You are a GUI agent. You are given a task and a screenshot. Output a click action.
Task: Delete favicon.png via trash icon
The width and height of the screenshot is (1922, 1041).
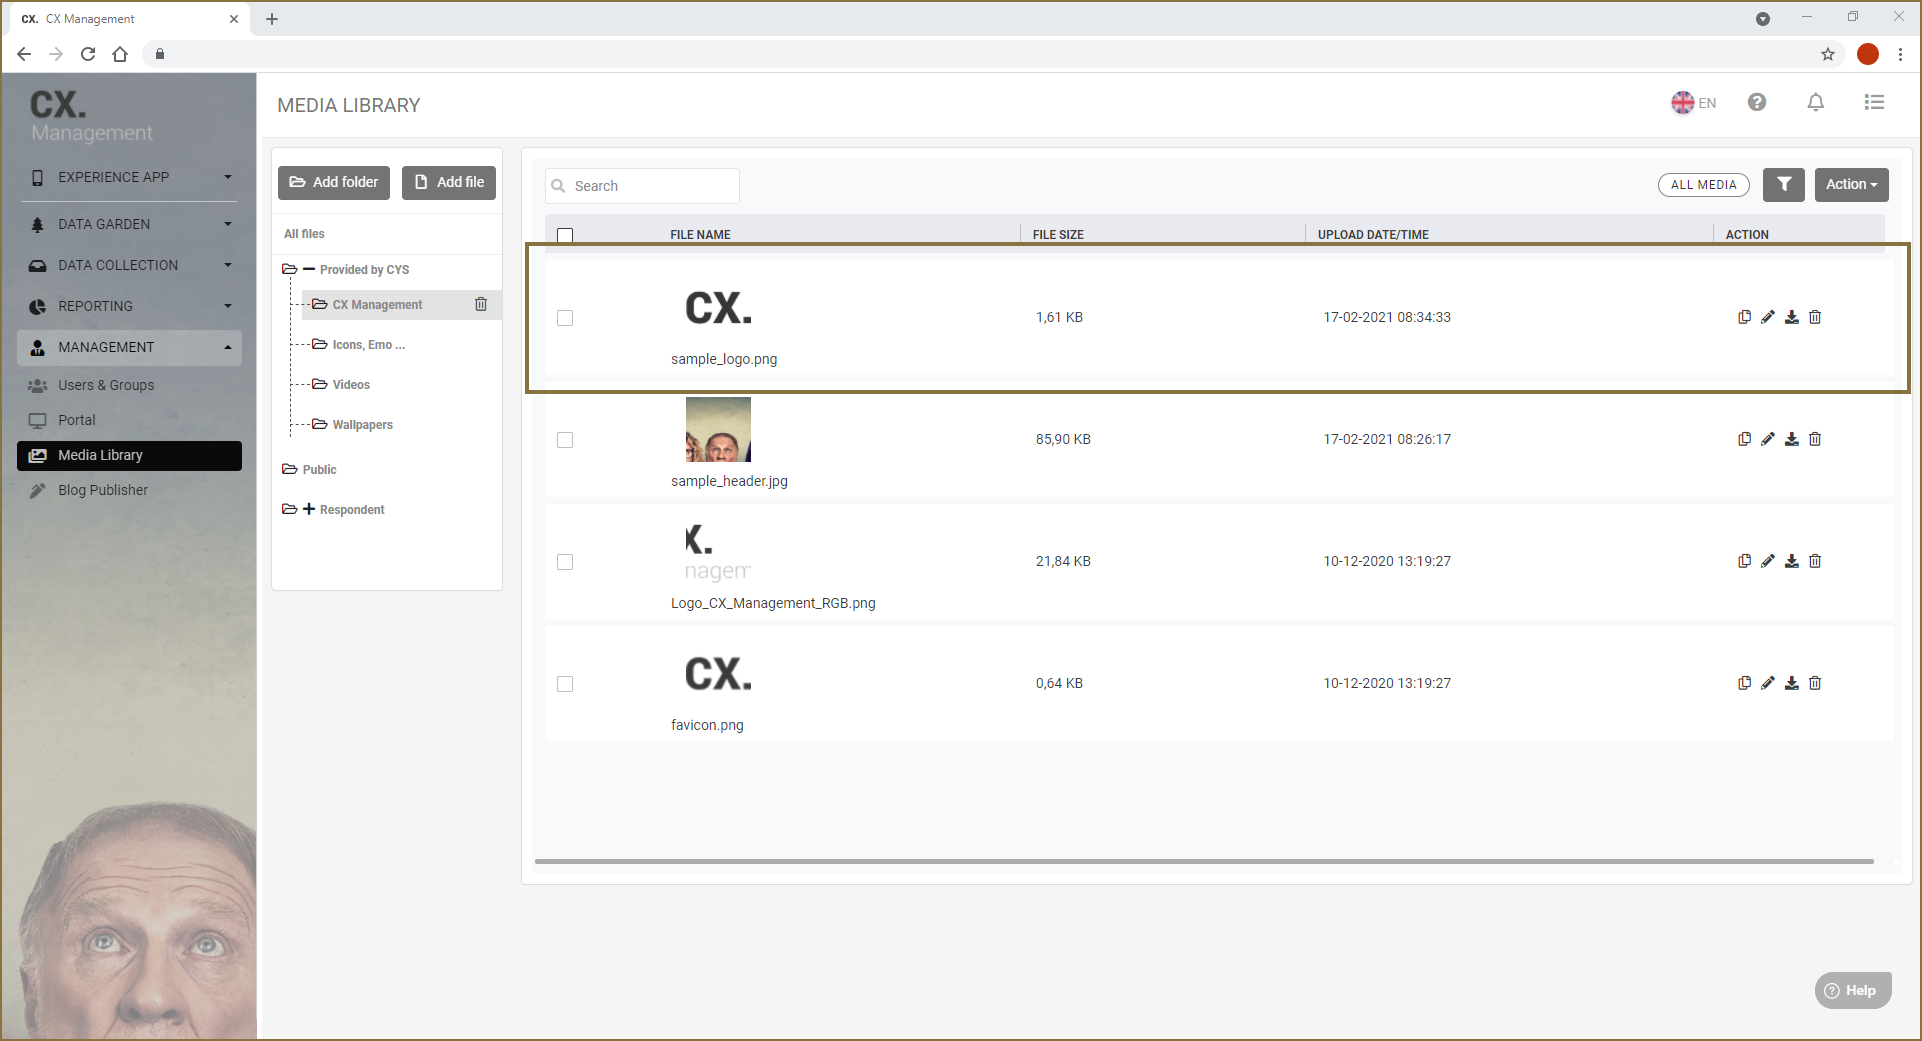1815,683
